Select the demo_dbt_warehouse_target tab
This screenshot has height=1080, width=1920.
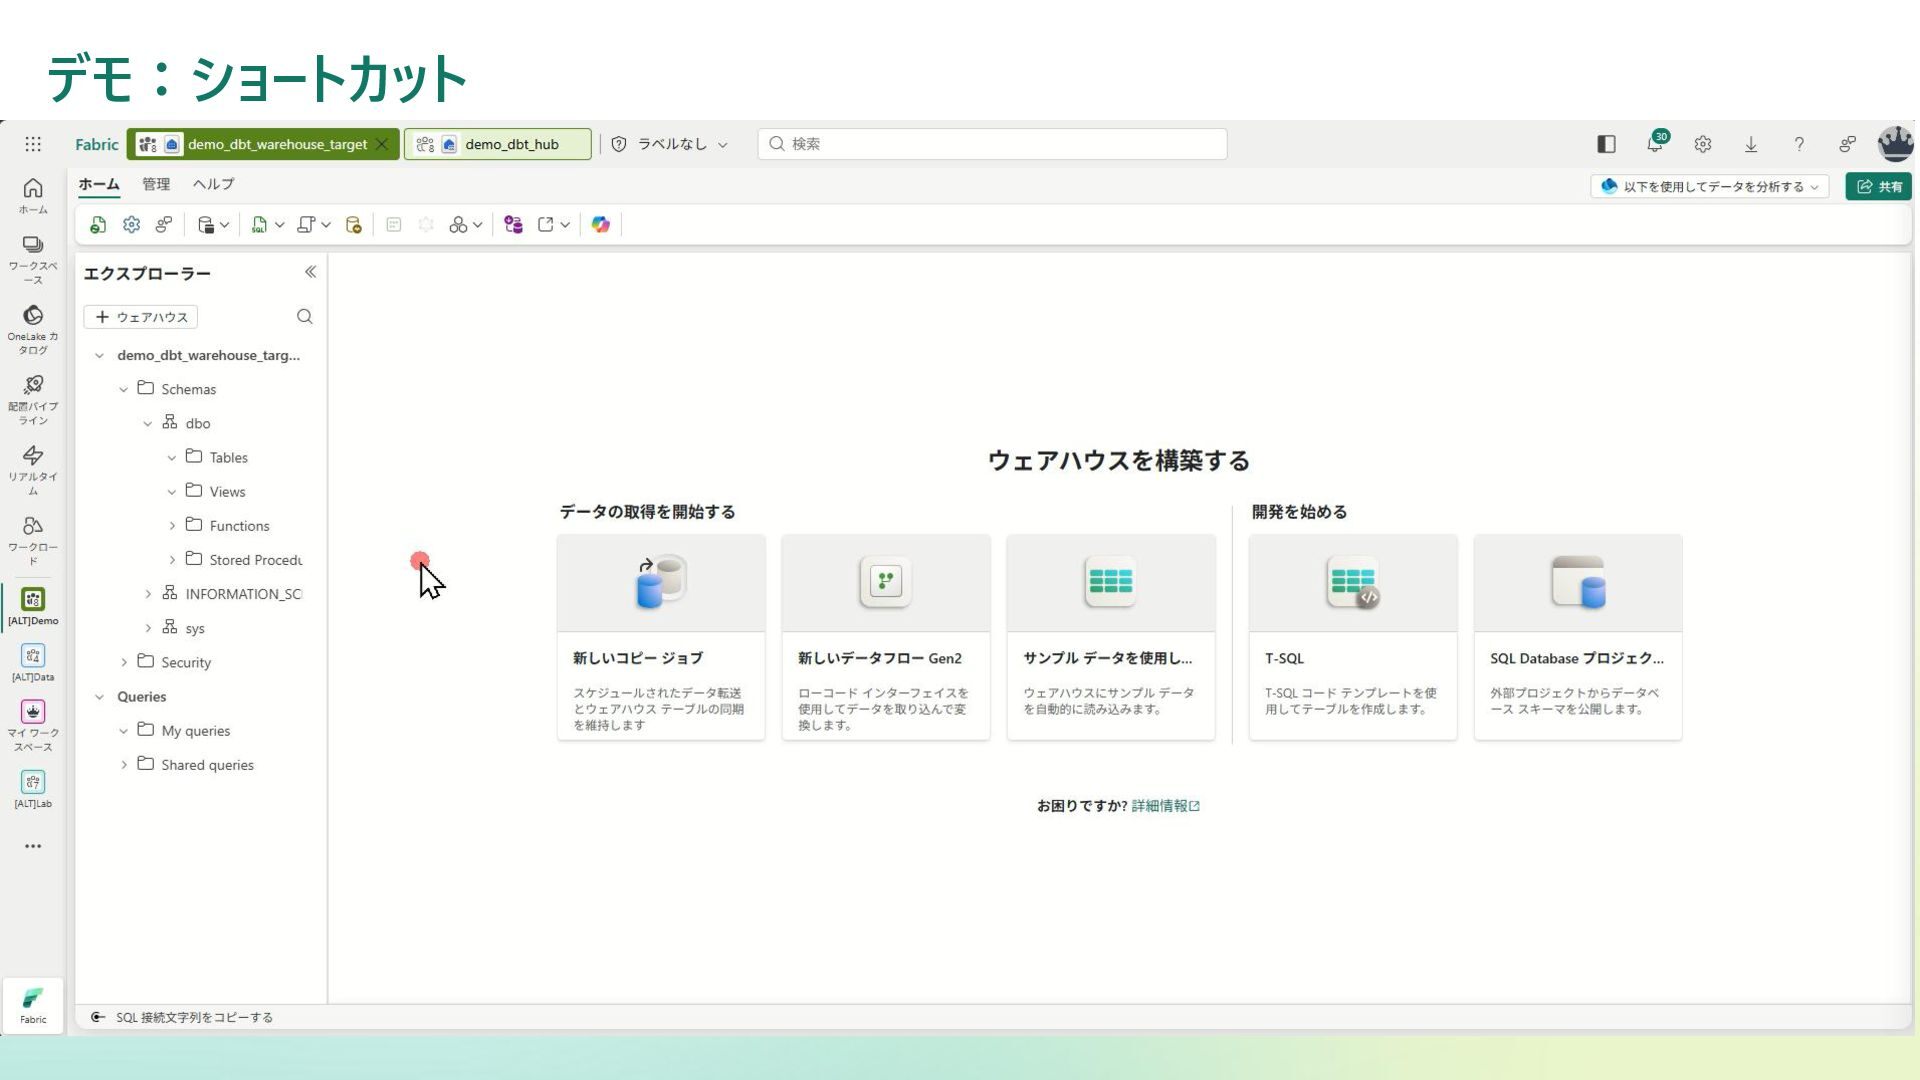[x=263, y=144]
